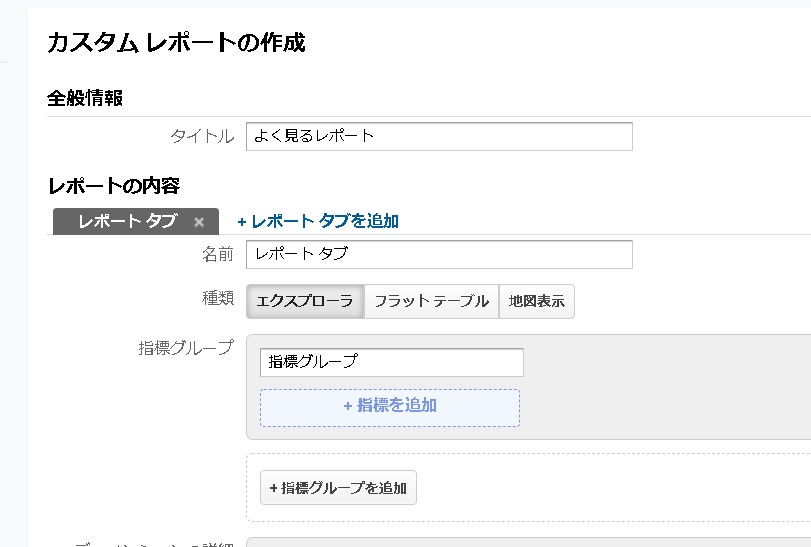Click the カスタム レポートの作成 heading

pos(176,43)
